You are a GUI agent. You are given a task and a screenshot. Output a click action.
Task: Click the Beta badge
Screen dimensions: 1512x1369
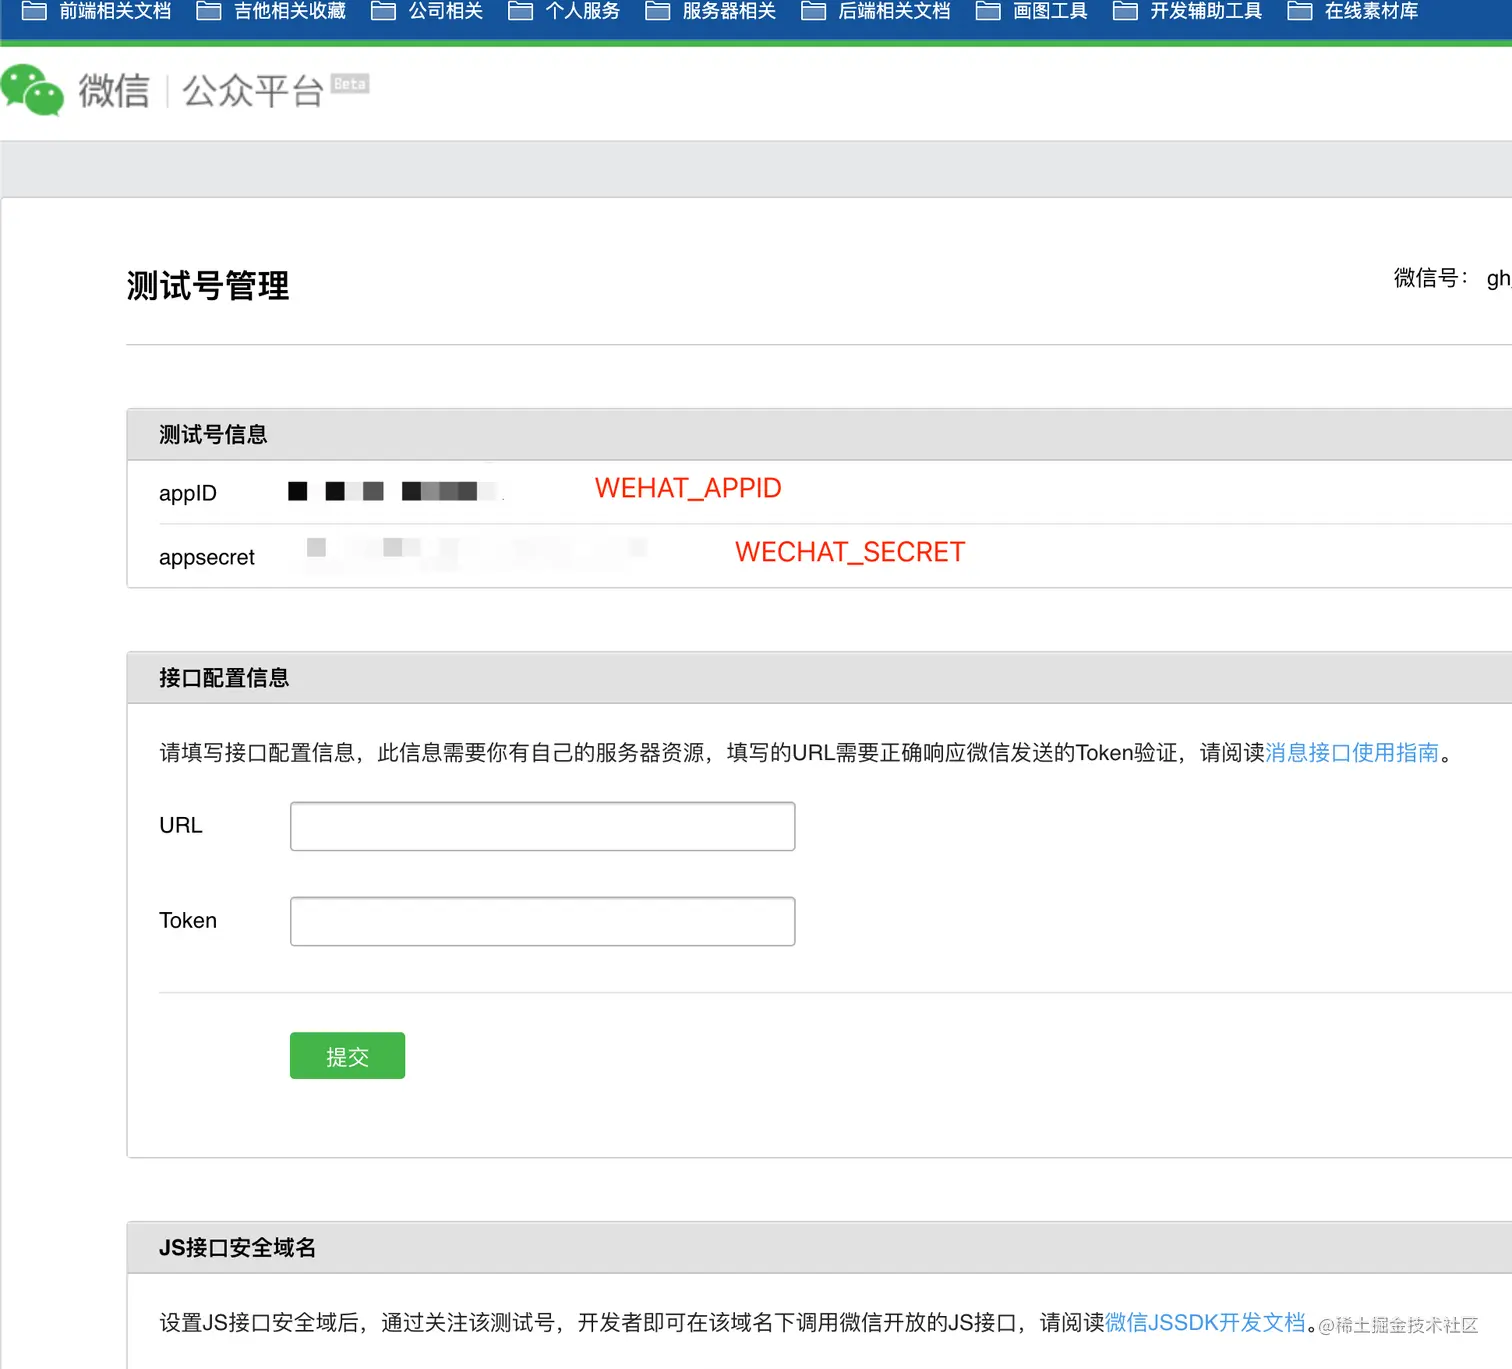pyautogui.click(x=350, y=84)
